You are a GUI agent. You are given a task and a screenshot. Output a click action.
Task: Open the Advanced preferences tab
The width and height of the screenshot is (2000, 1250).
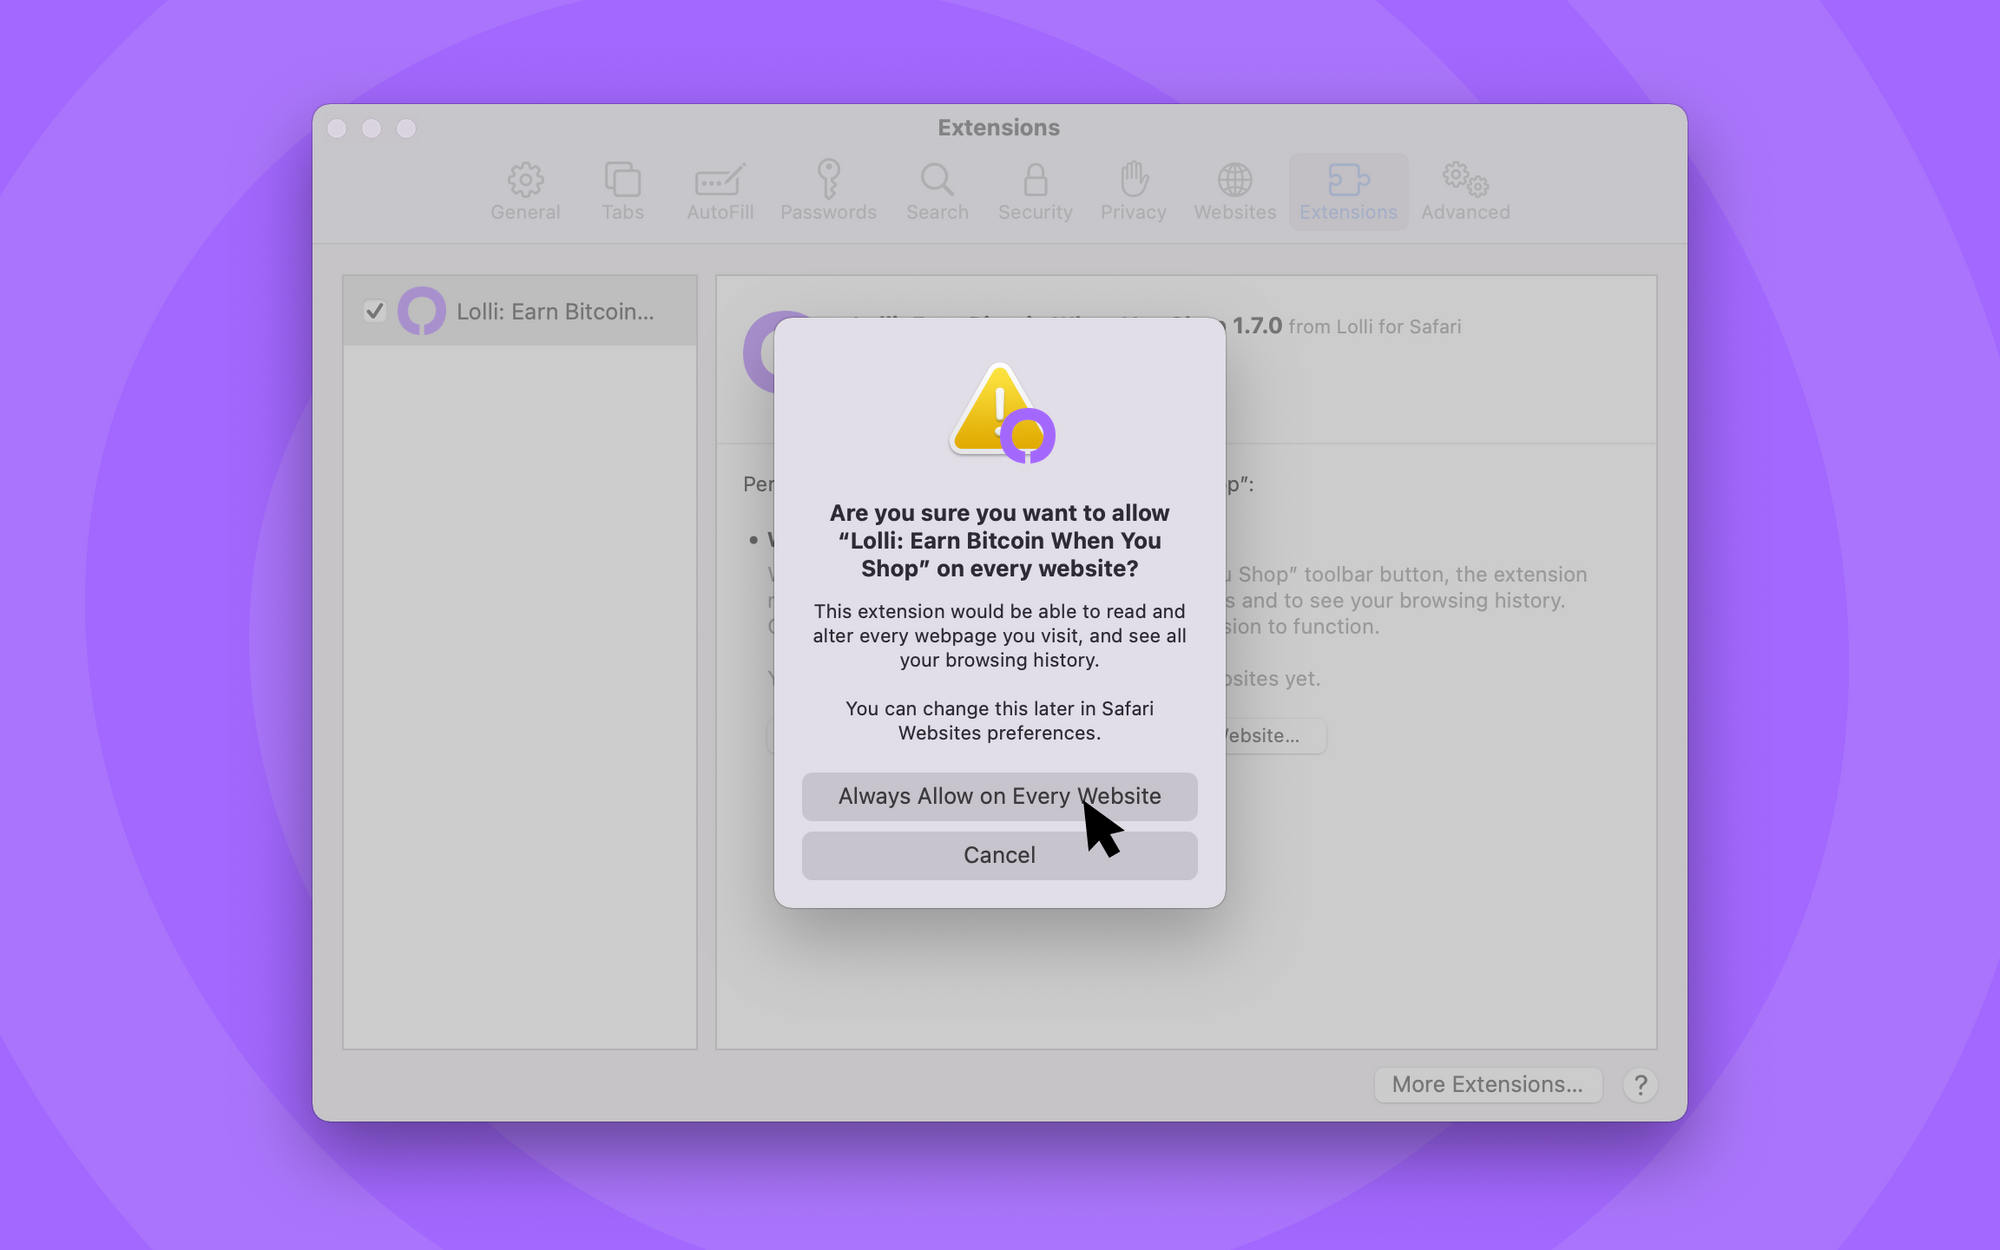click(1465, 191)
